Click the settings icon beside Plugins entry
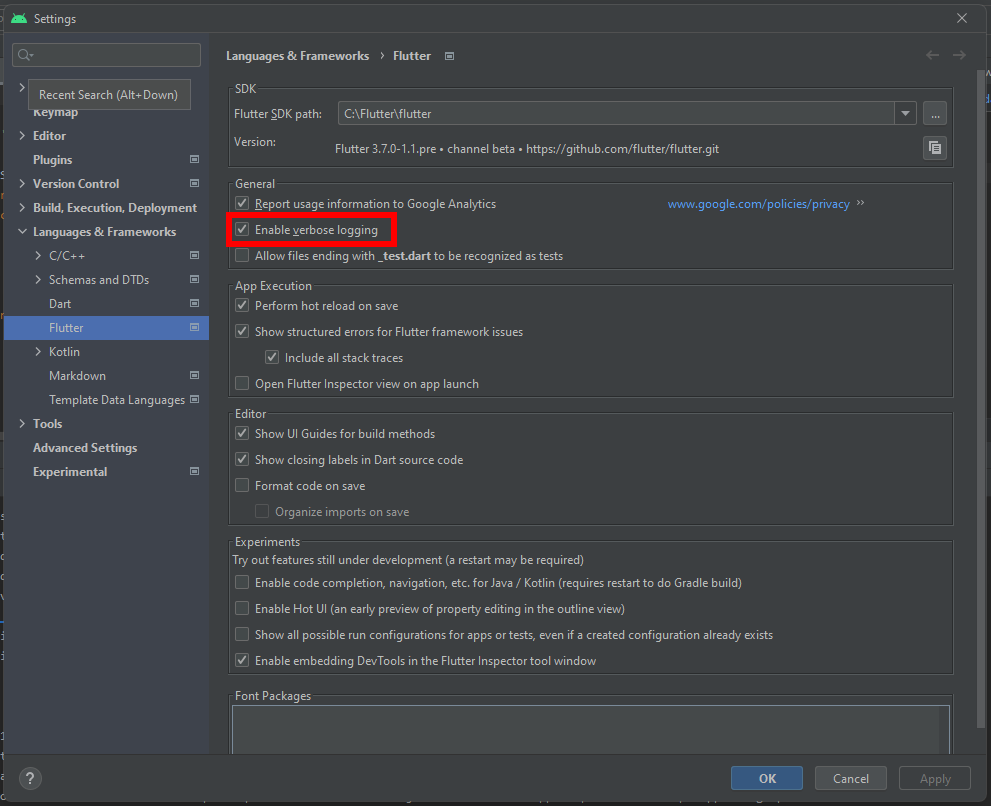This screenshot has height=806, width=991. 193,159
